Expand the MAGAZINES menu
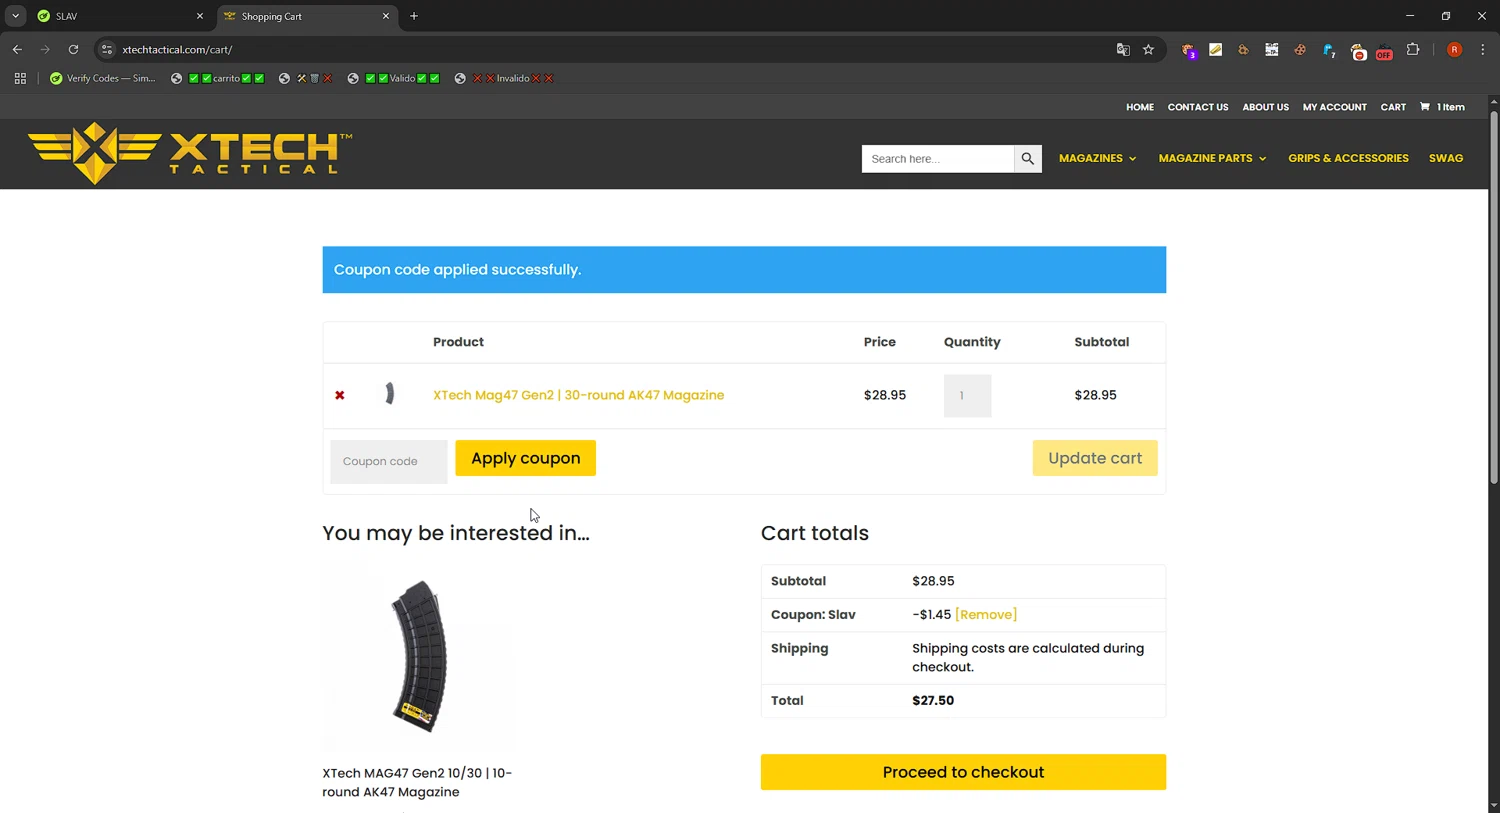 (1097, 158)
